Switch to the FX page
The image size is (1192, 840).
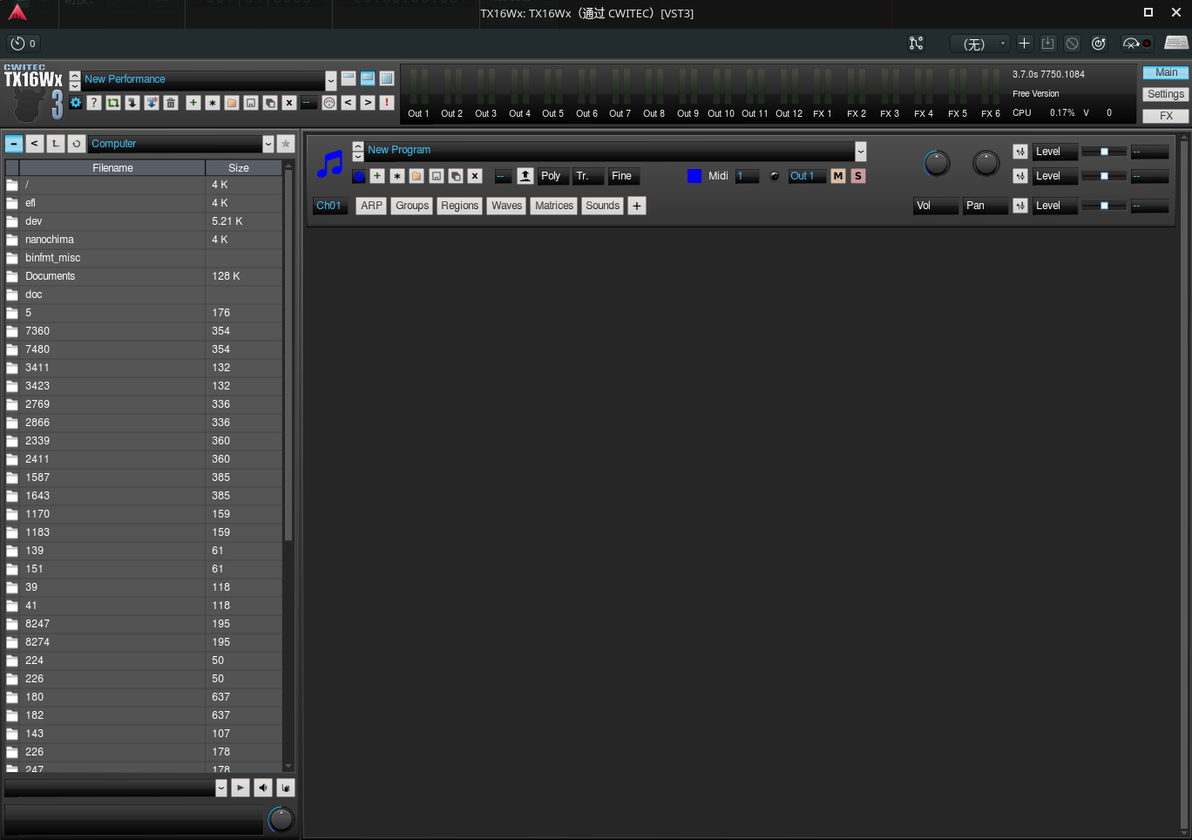pos(1165,116)
